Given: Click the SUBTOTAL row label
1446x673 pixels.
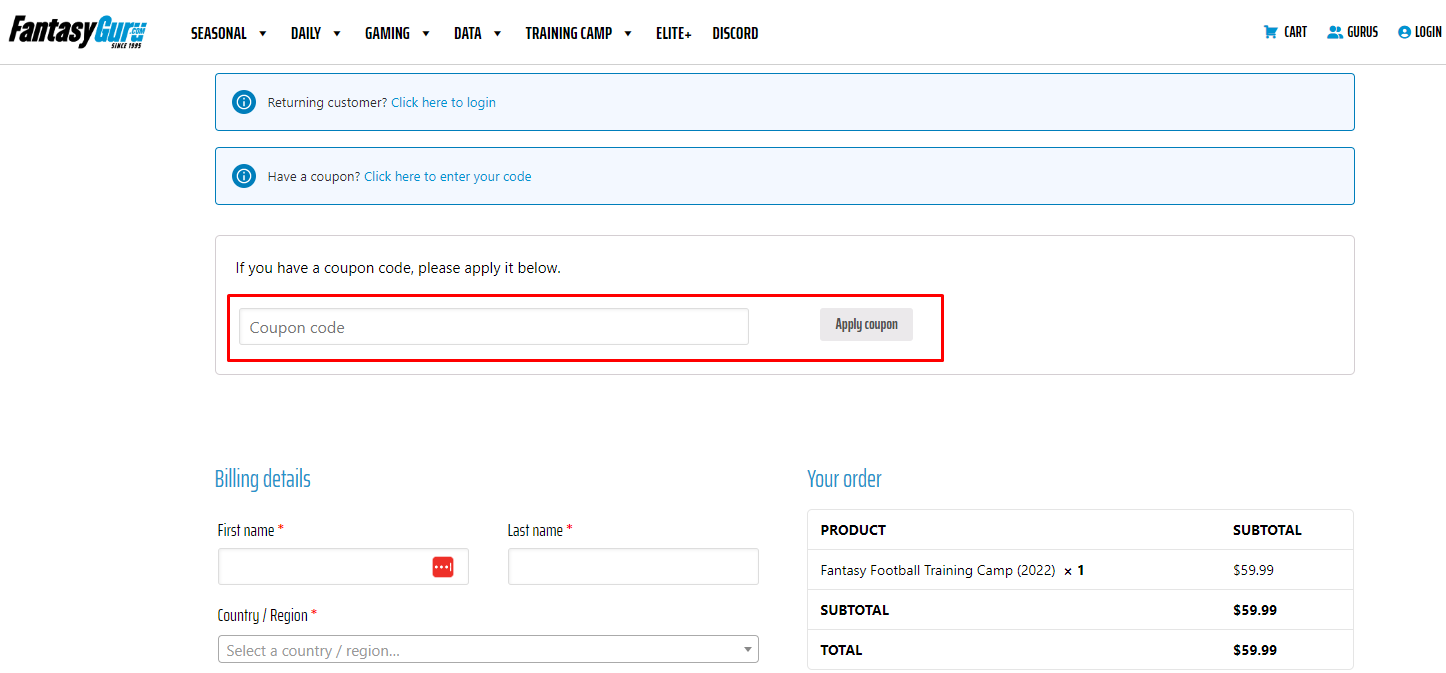Looking at the screenshot, I should coord(855,610).
